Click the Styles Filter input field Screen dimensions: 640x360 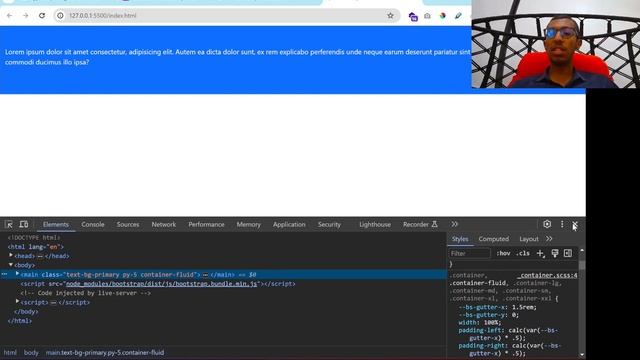click(x=469, y=253)
